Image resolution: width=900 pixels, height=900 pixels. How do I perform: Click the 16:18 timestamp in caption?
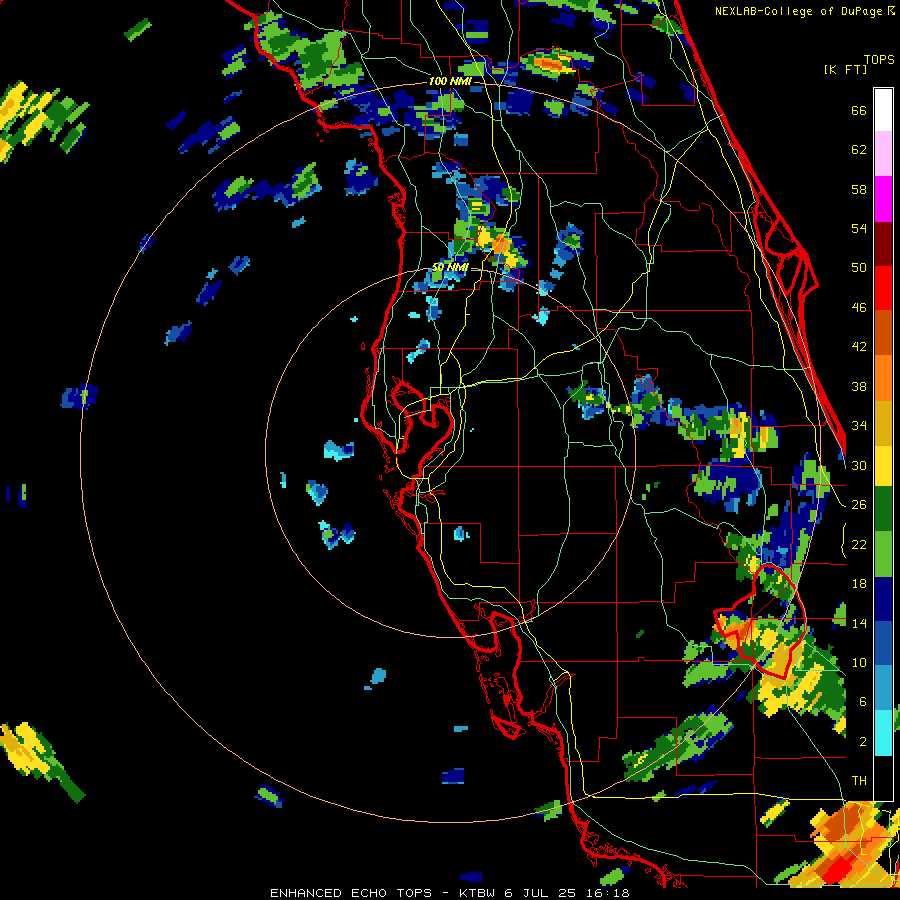607,893
